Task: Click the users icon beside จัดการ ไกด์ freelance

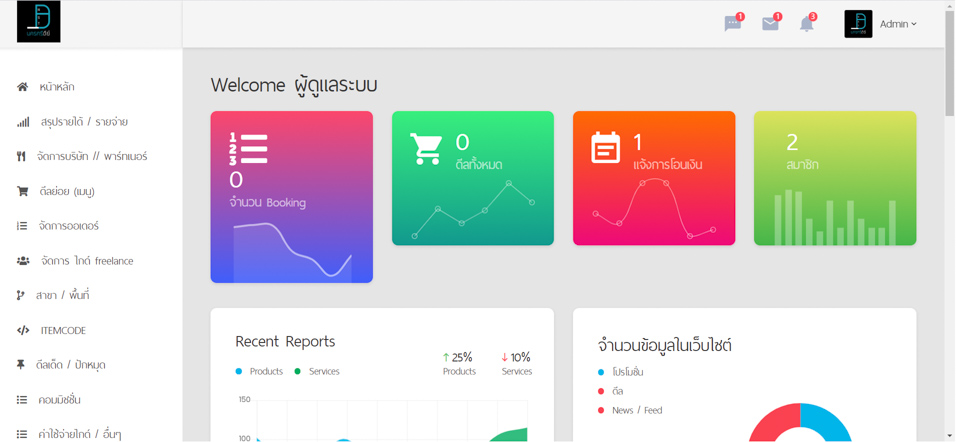Action: 22,261
